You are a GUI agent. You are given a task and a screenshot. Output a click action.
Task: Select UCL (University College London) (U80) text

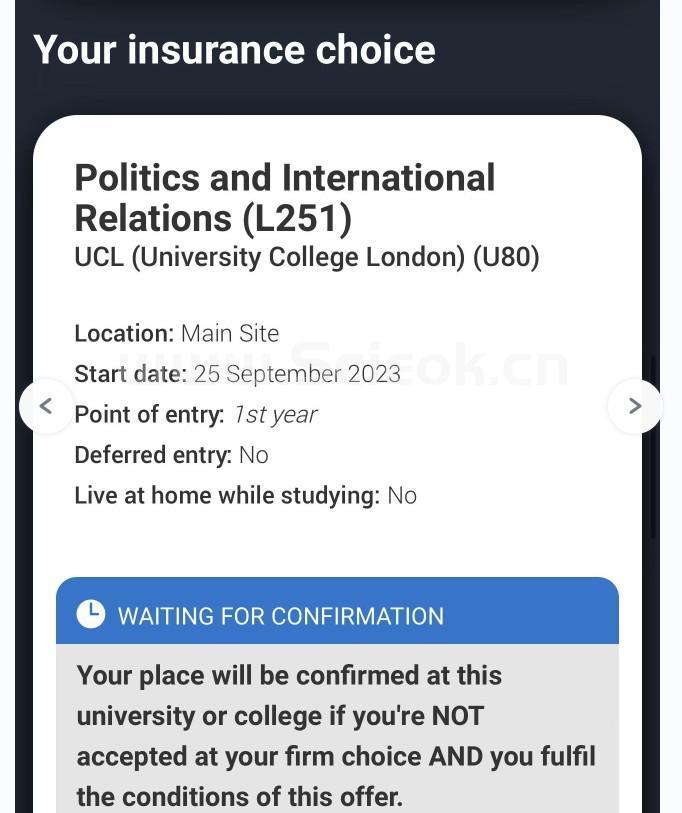307,258
